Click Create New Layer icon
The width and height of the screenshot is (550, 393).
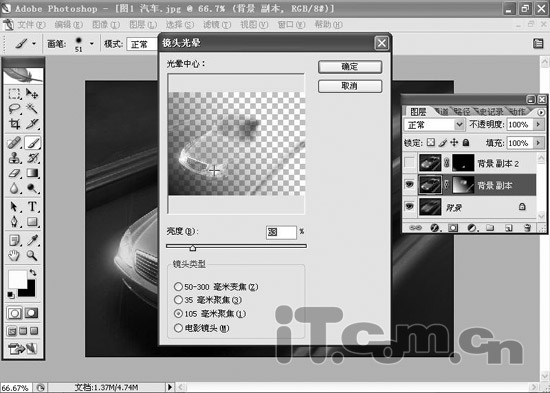pos(508,228)
